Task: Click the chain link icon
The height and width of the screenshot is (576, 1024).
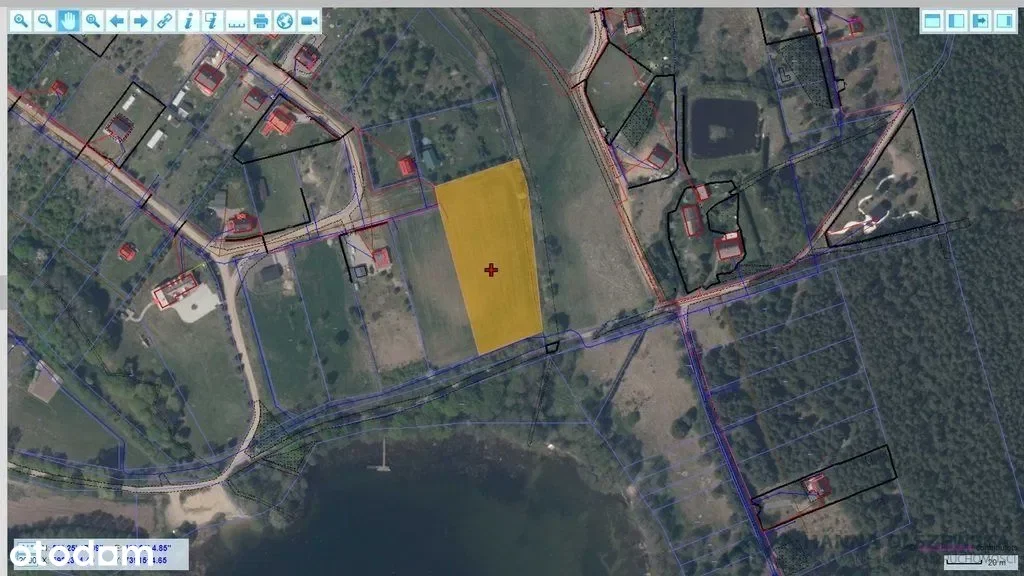Action: [x=164, y=20]
